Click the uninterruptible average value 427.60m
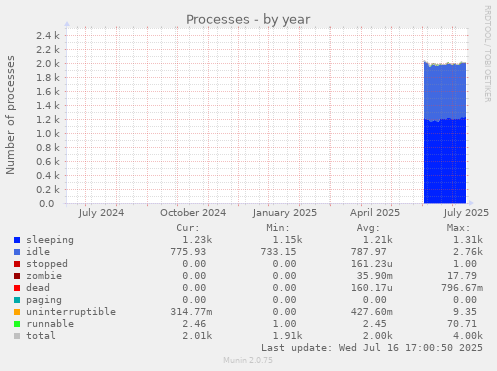Screen dimensions: 497x371 click(372, 312)
